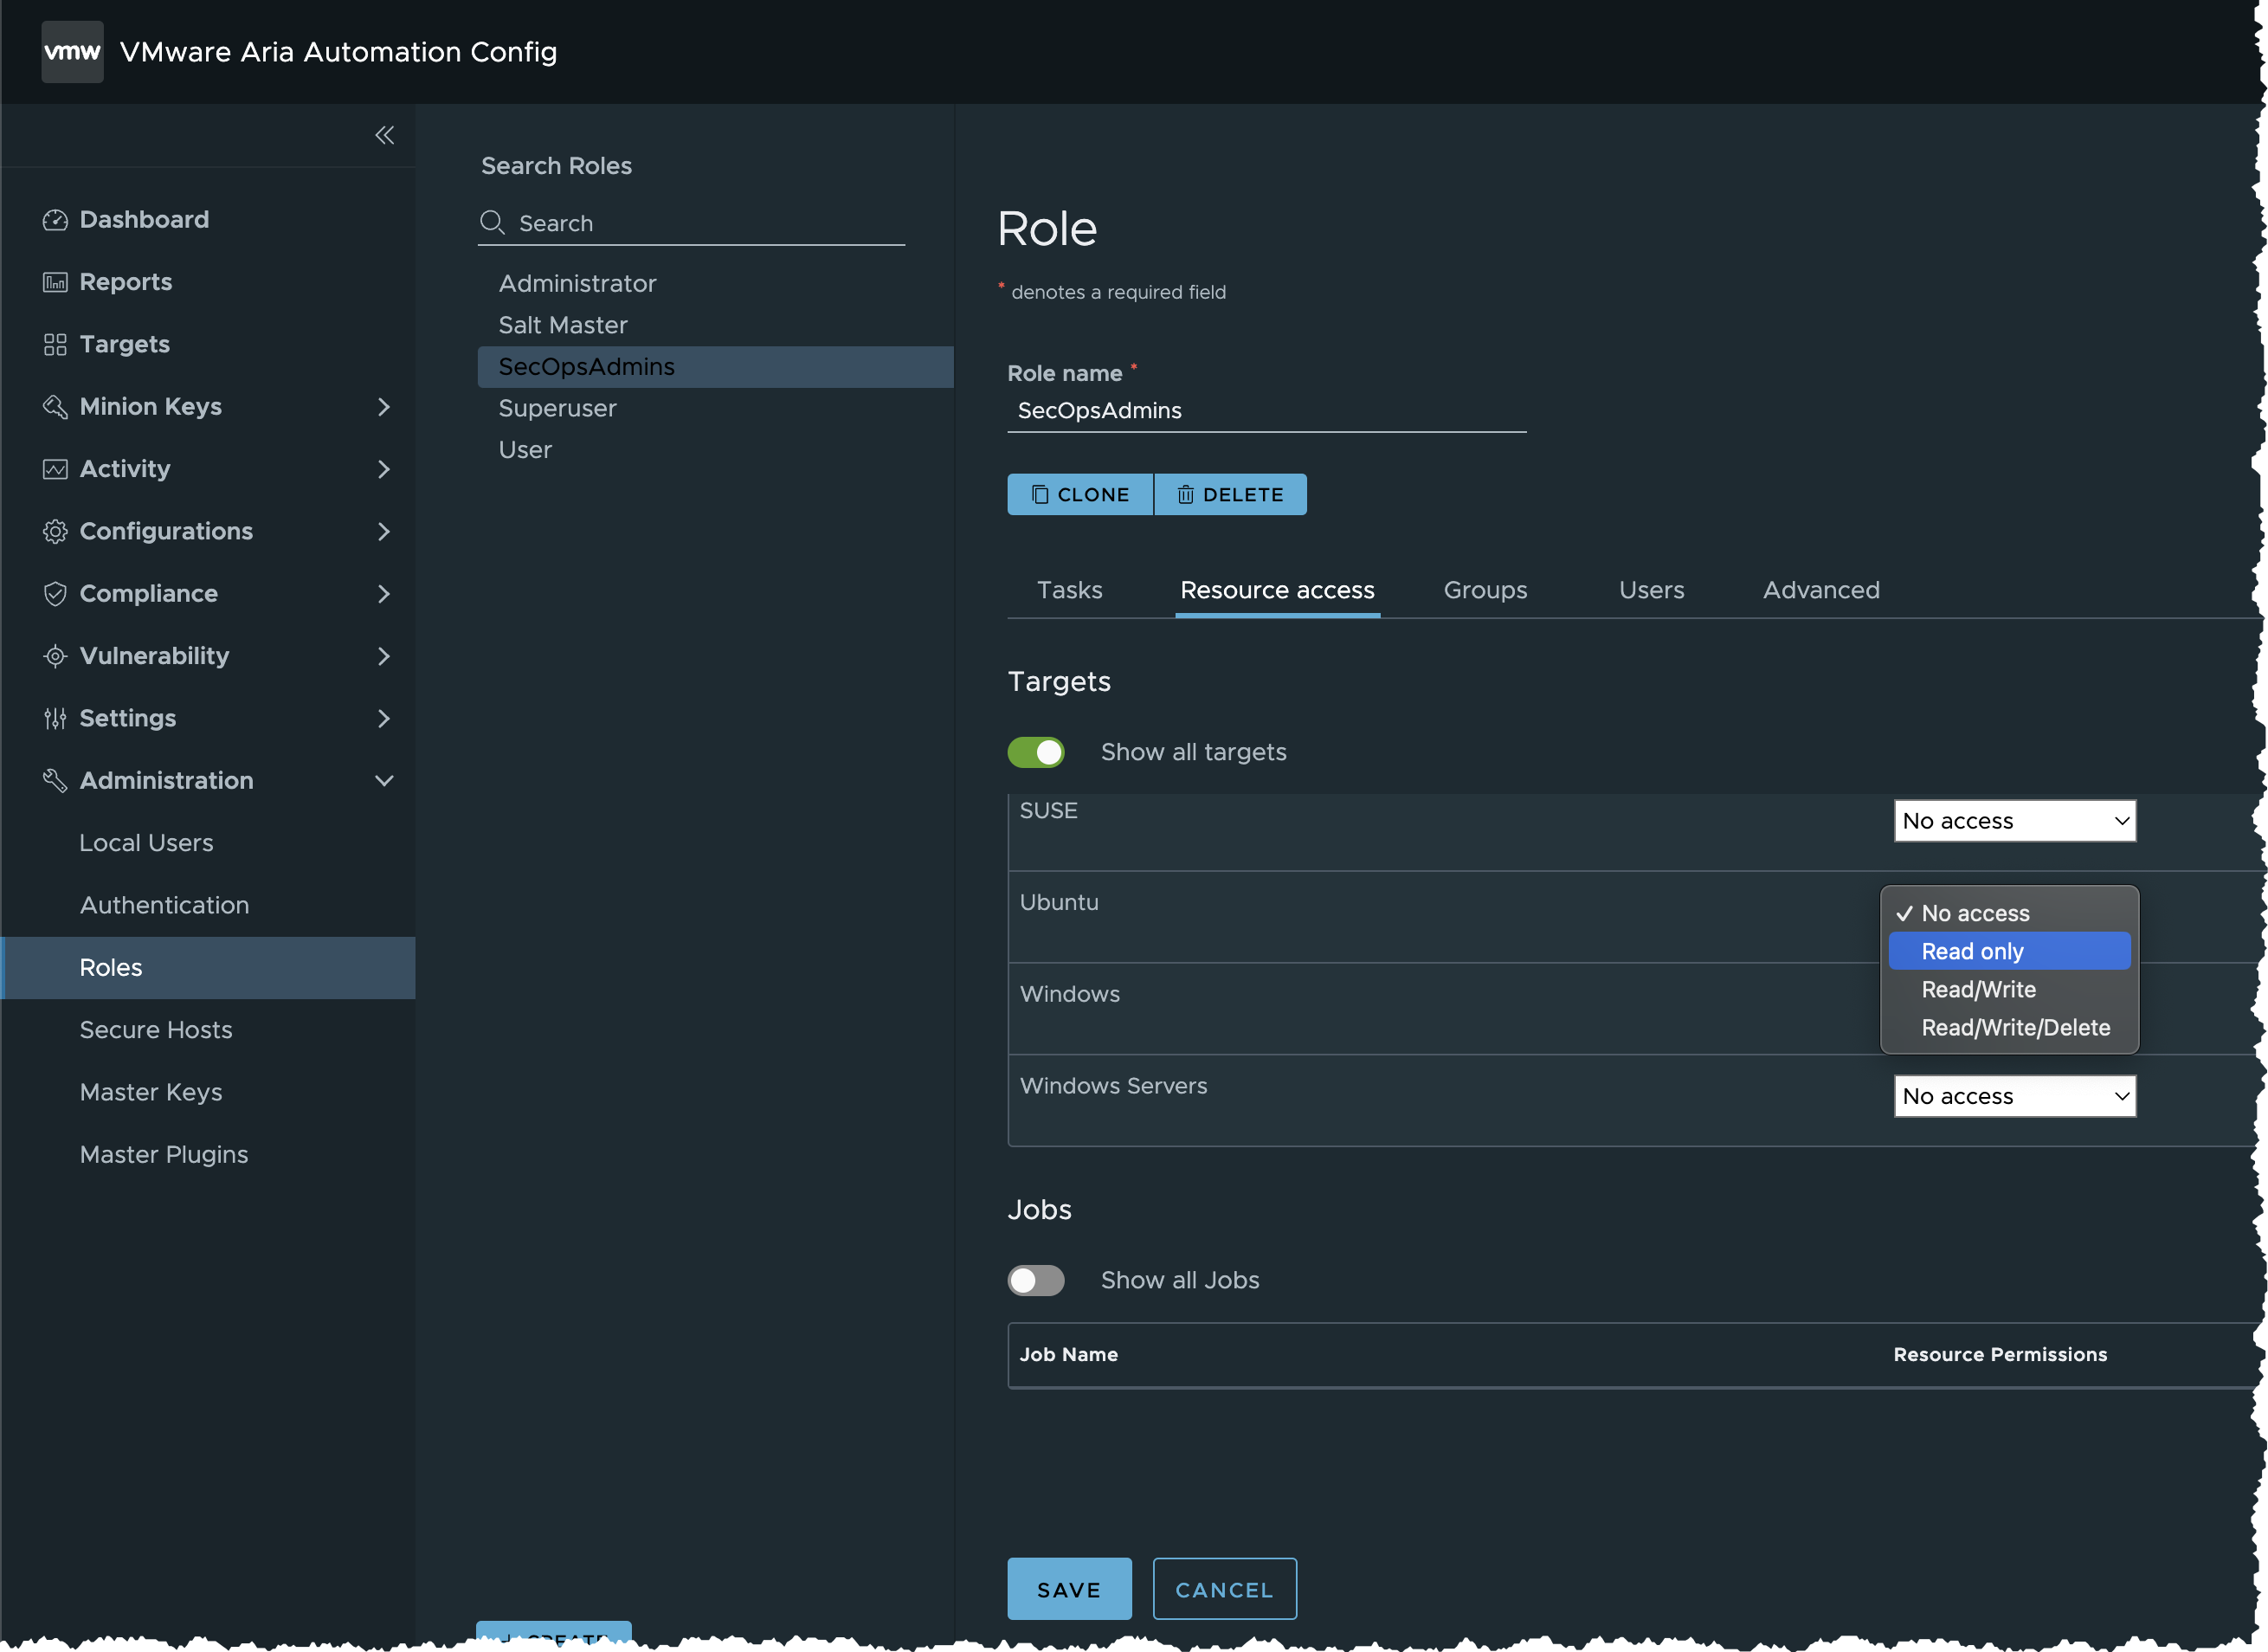Delete the SecOpsAdmins role
This screenshot has height=1652, width=2268.
1230,494
